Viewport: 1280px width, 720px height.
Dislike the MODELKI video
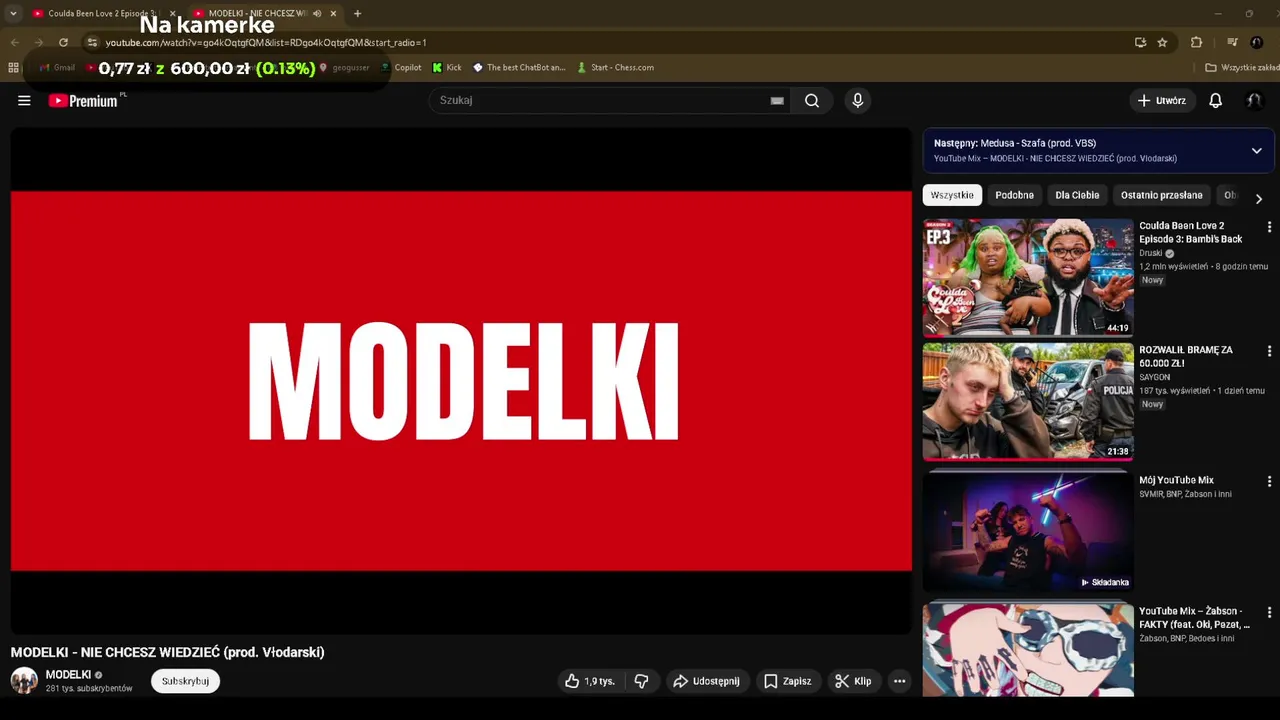[x=641, y=681]
